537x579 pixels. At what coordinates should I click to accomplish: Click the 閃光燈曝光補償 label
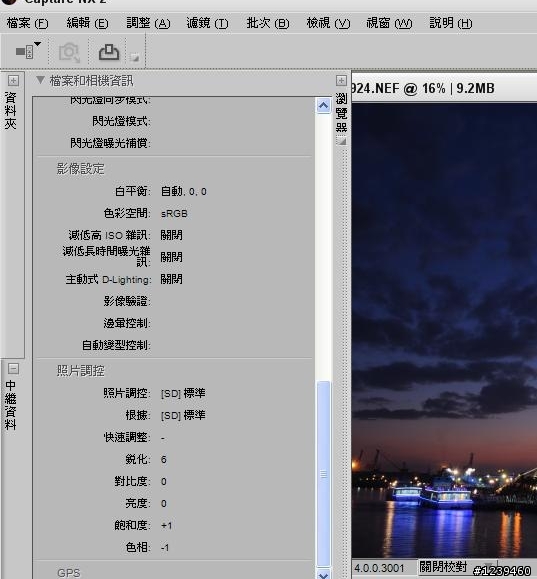coord(110,143)
